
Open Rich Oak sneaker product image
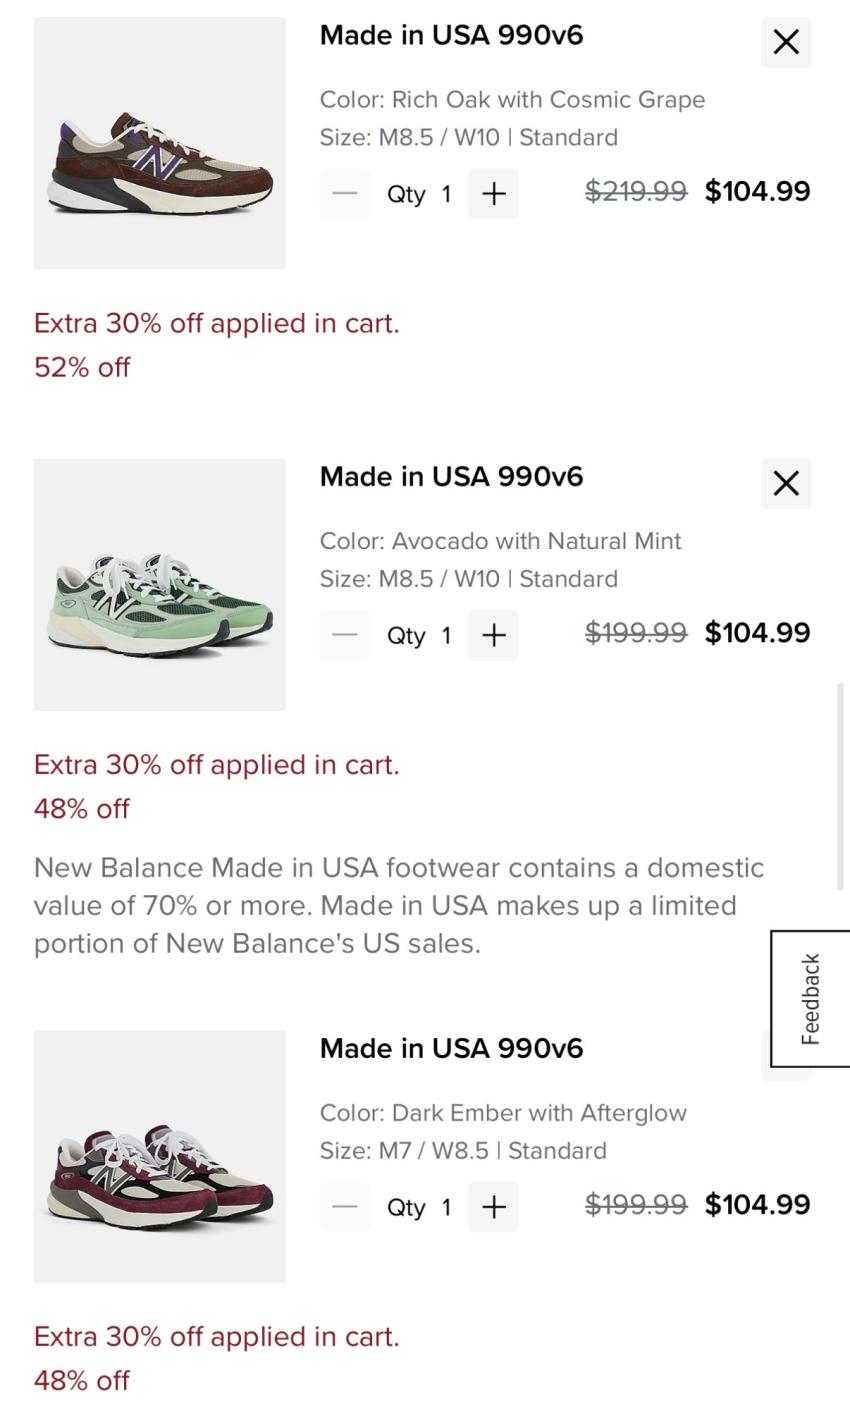tap(160, 143)
